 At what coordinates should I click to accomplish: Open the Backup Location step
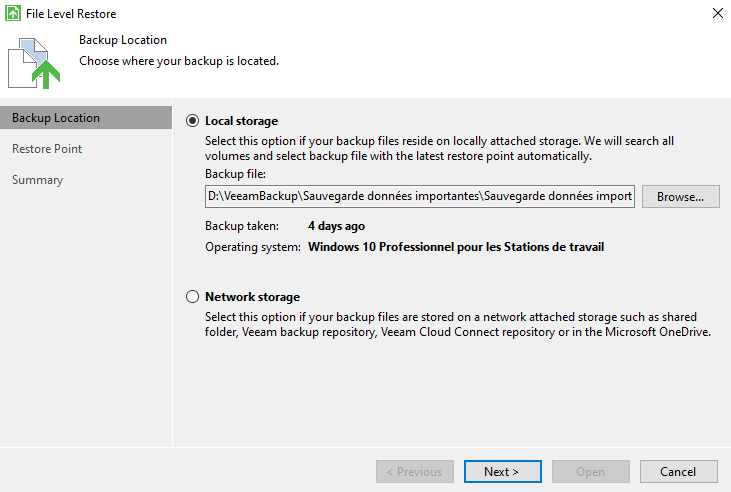click(86, 118)
